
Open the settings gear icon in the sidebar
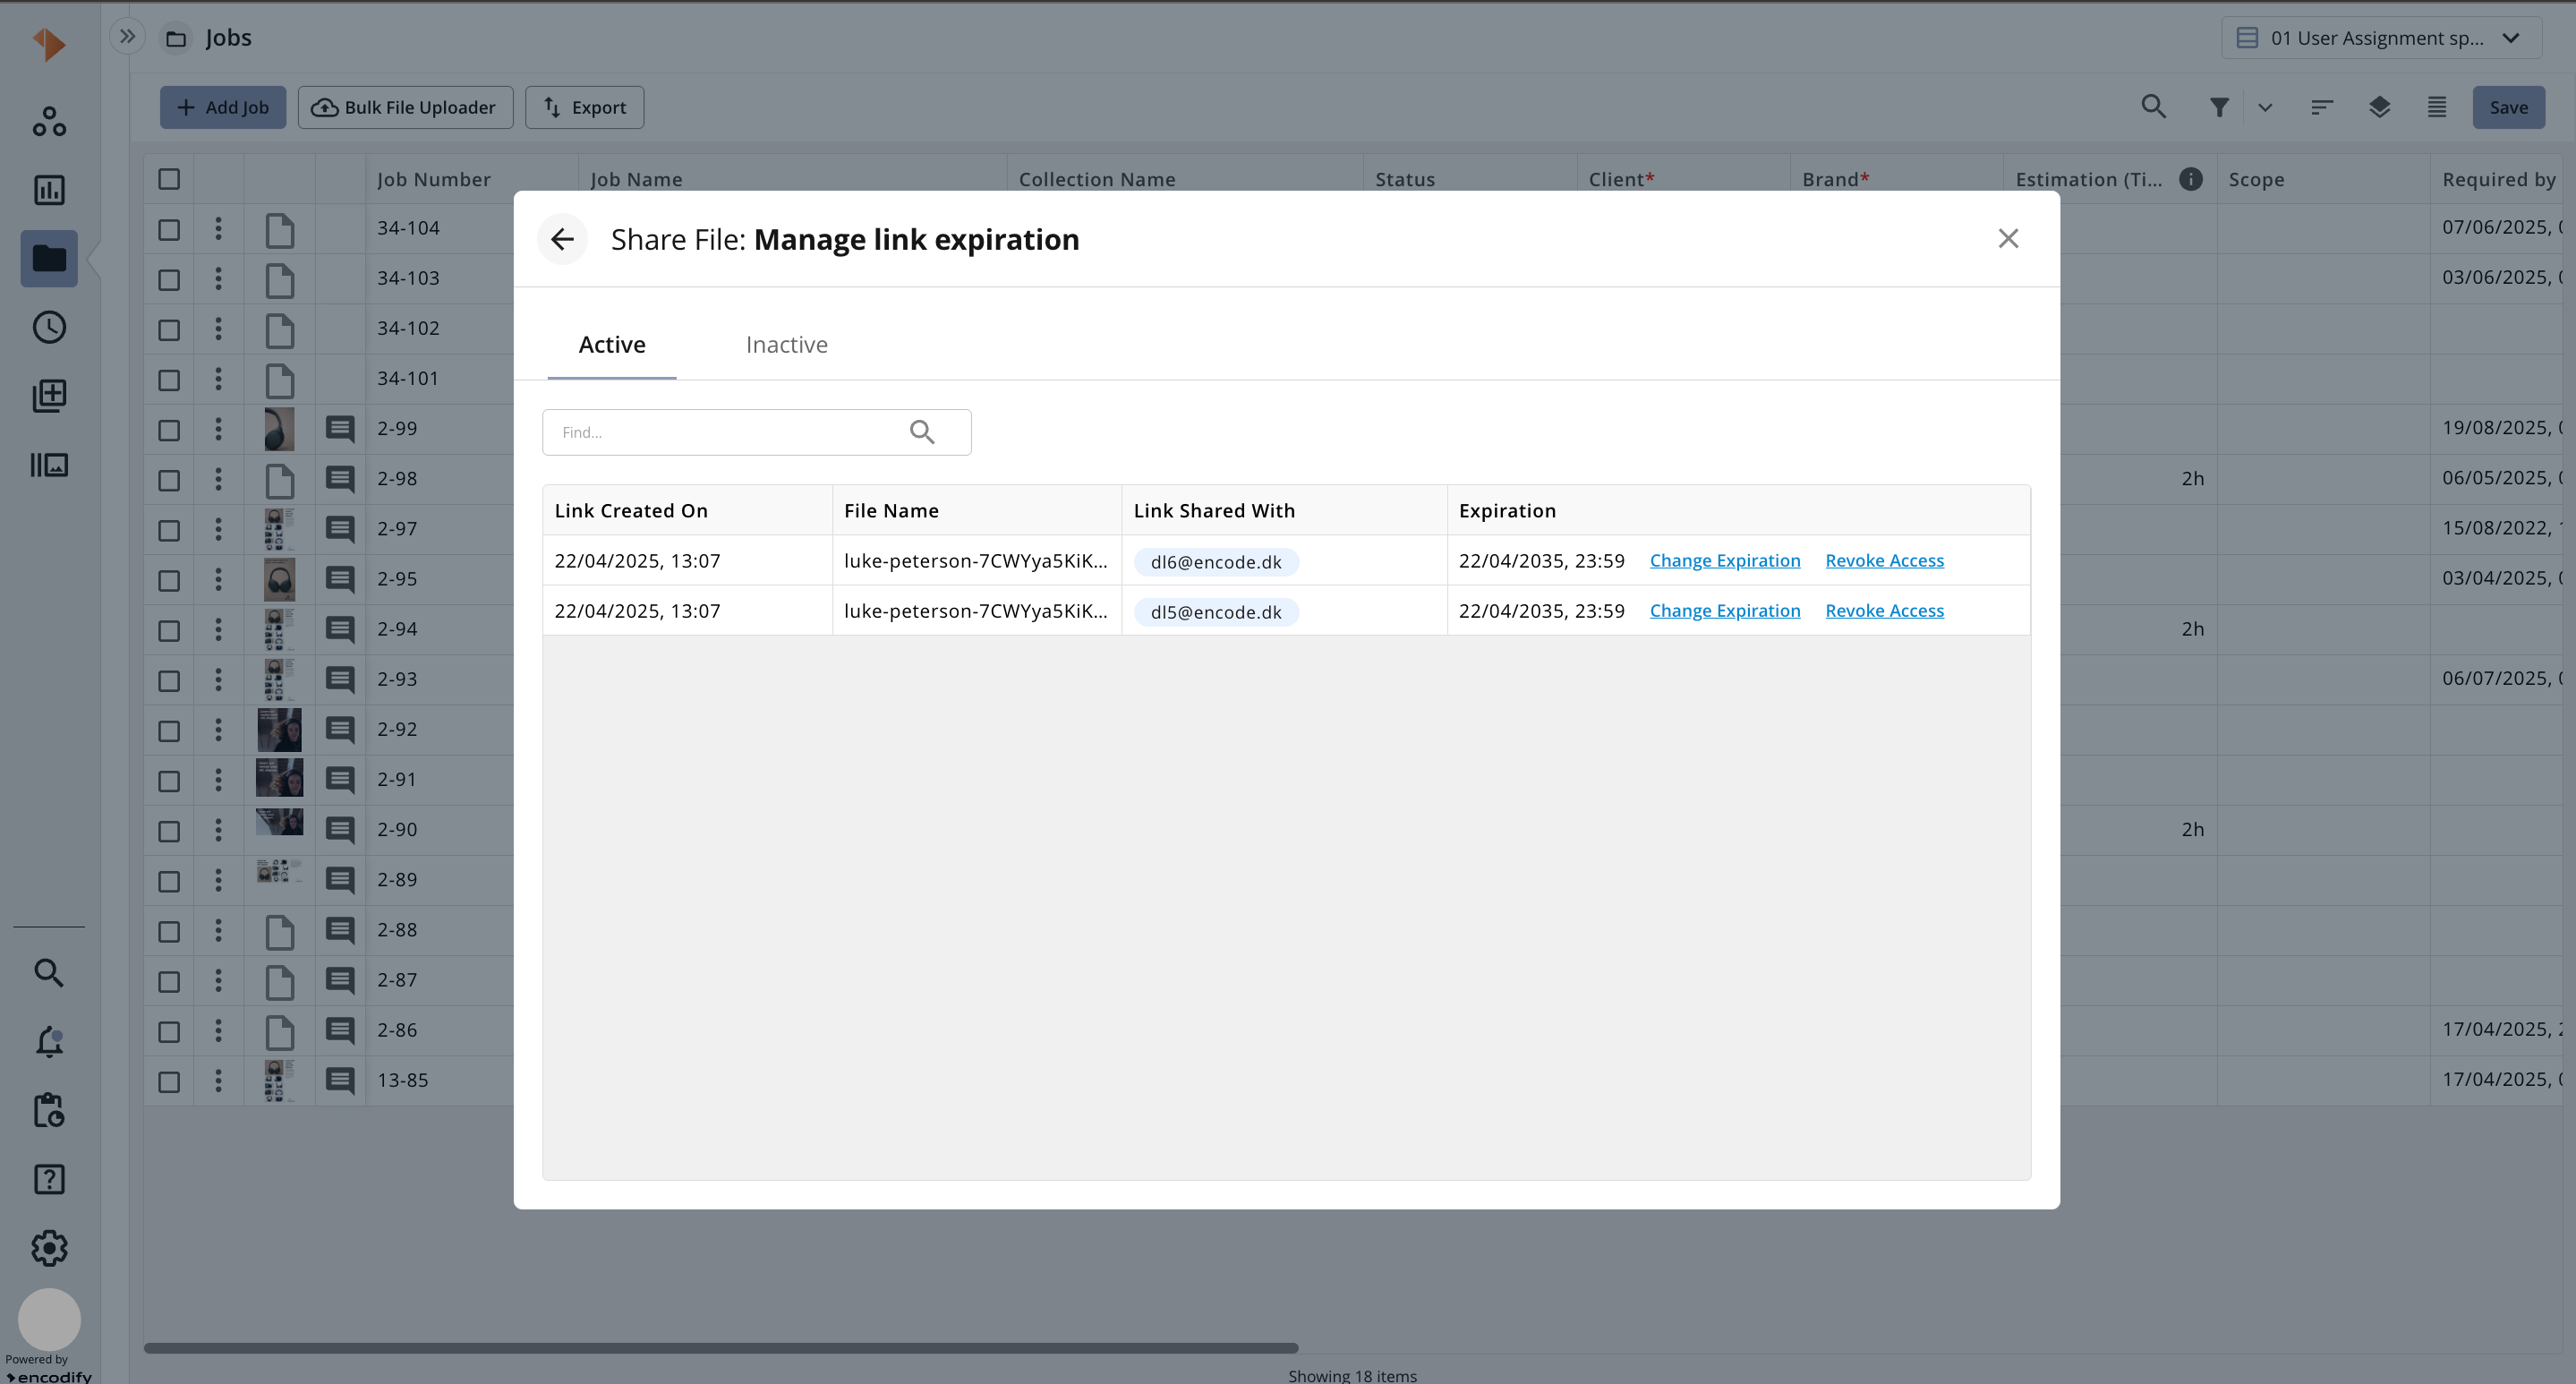point(49,1248)
